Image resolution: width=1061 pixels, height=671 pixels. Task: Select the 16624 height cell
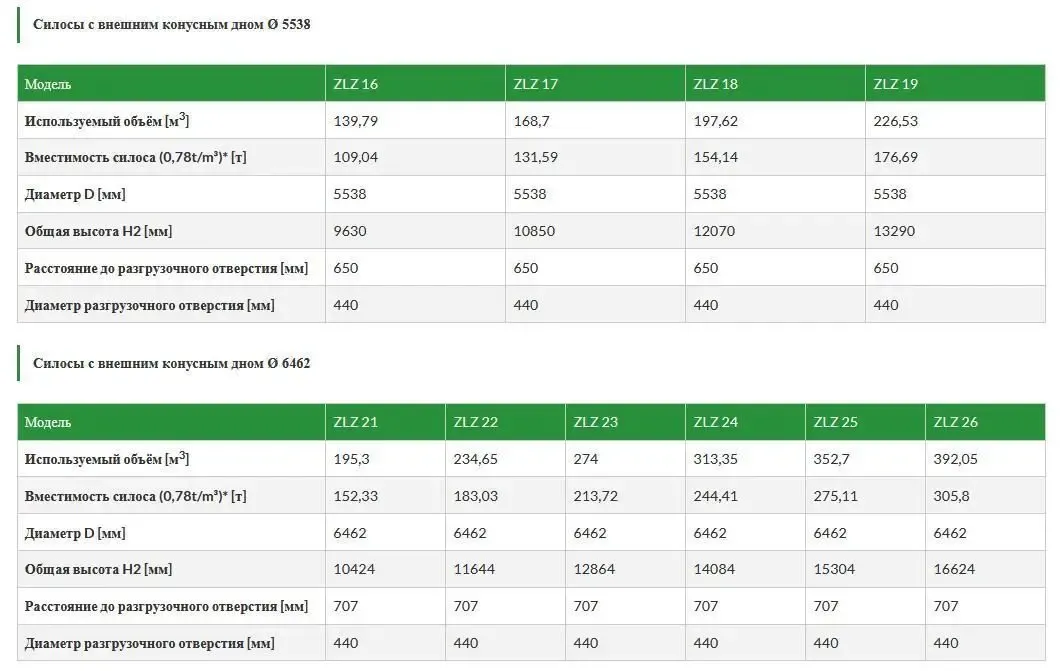point(954,570)
